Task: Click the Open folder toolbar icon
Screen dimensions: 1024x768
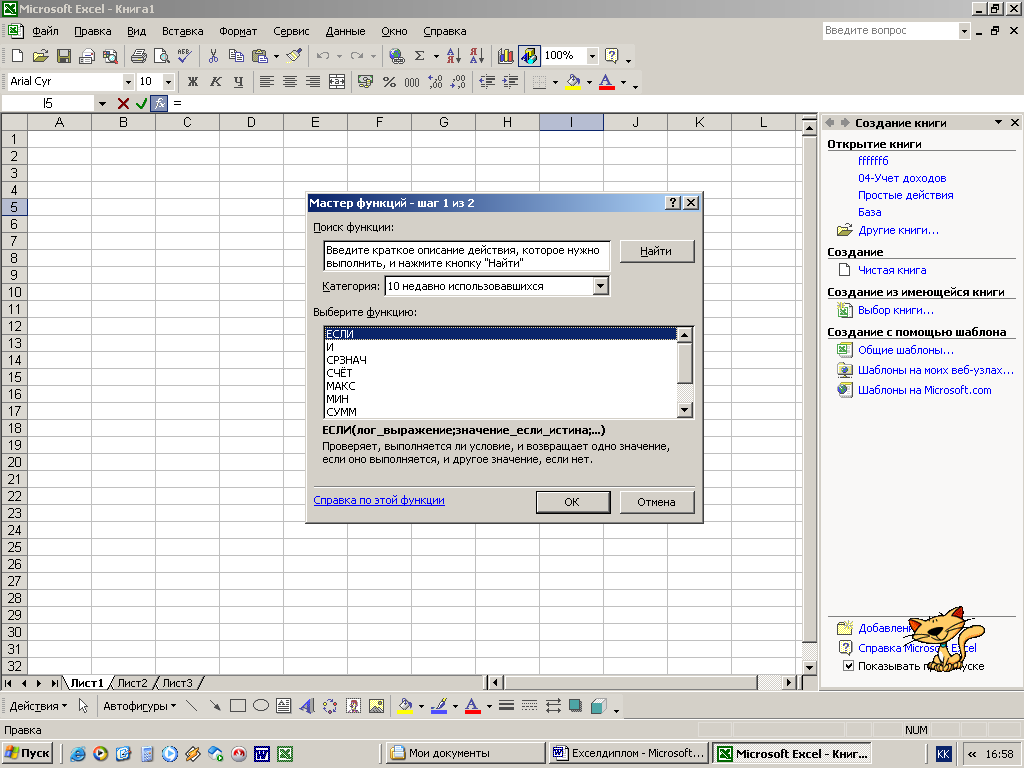Action: pyautogui.click(x=40, y=56)
